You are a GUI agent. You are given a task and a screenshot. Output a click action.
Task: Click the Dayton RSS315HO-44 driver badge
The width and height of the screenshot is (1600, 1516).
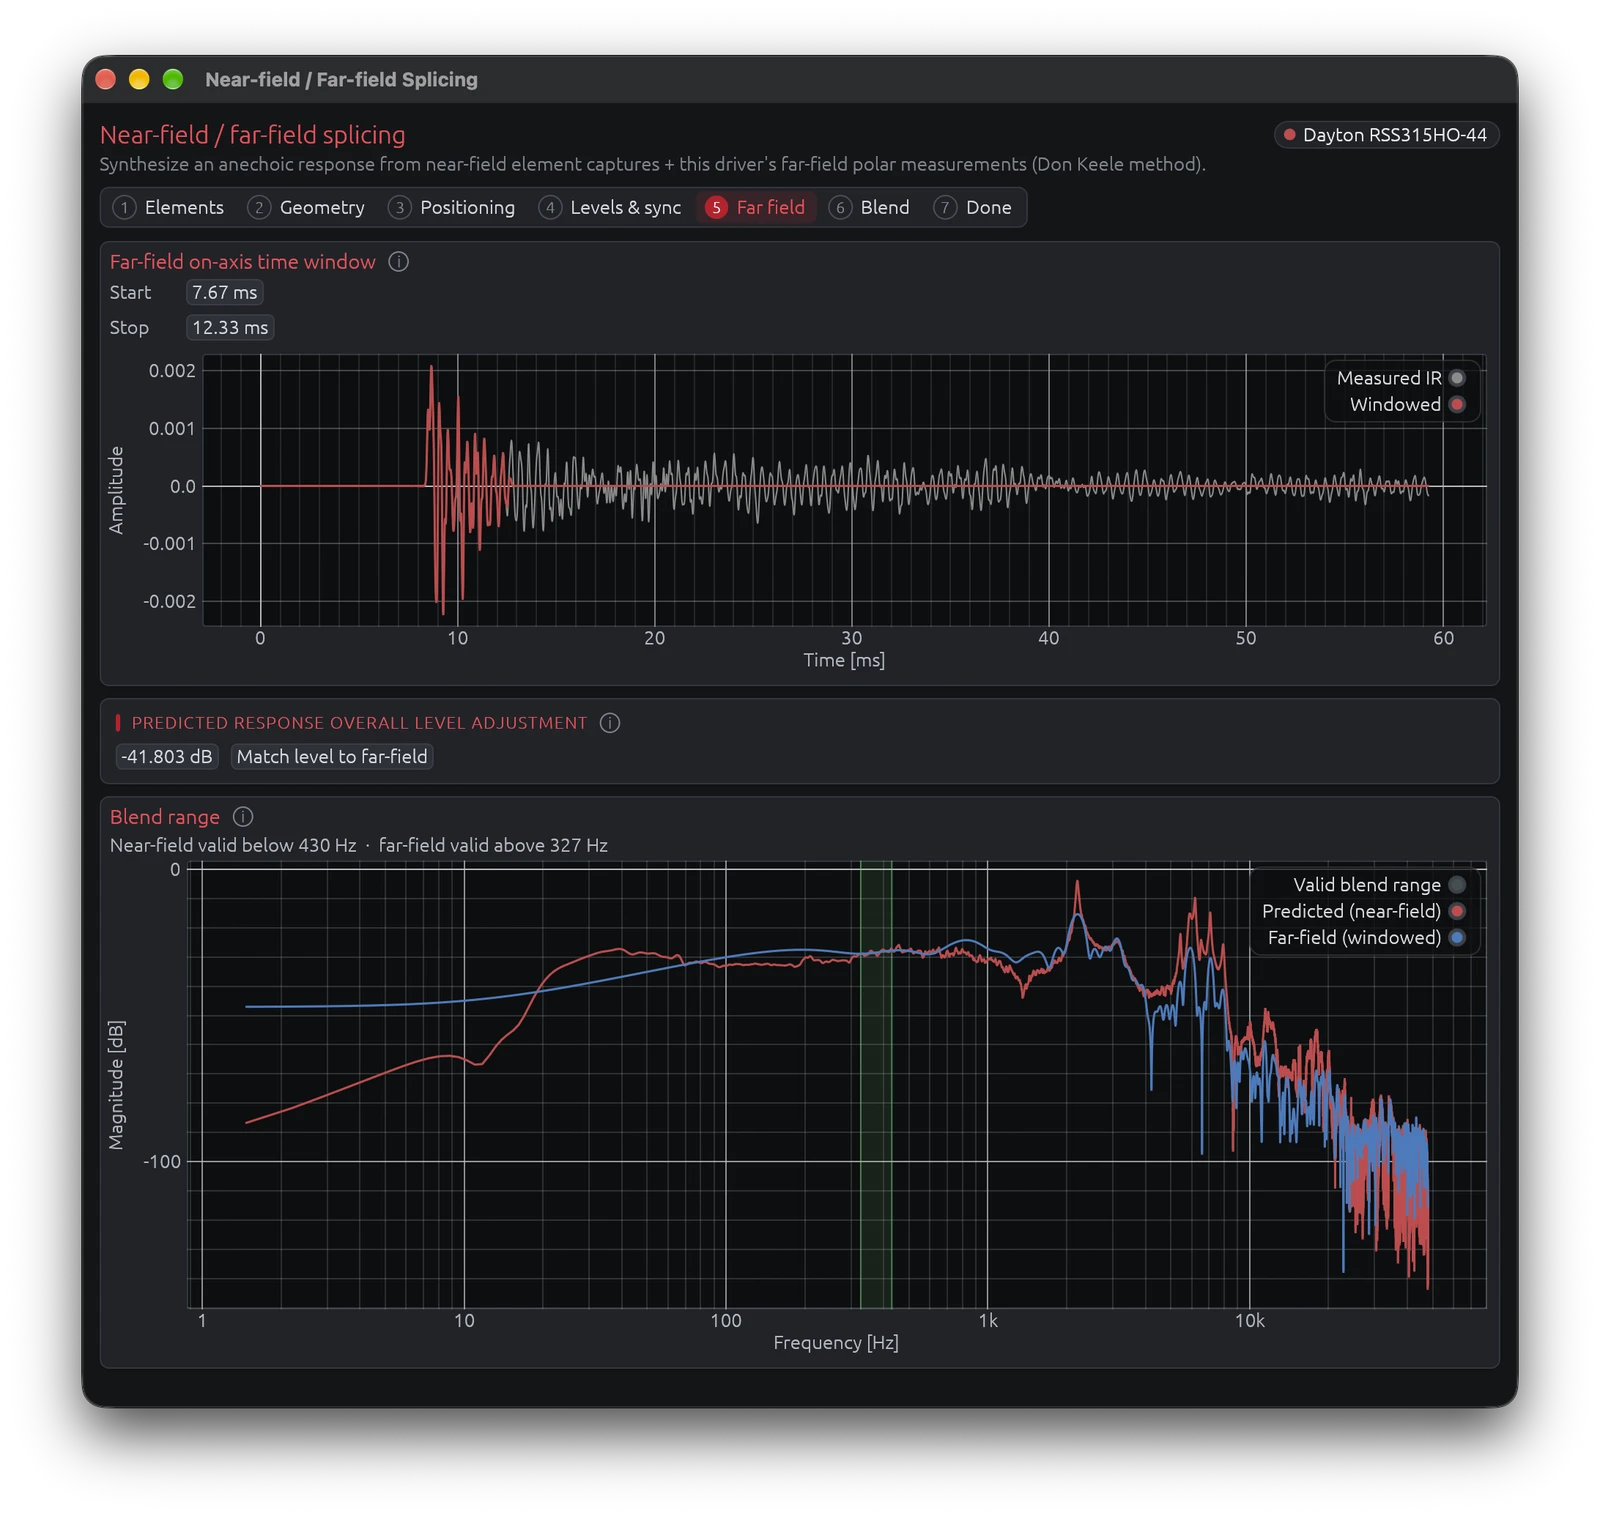click(x=1386, y=135)
